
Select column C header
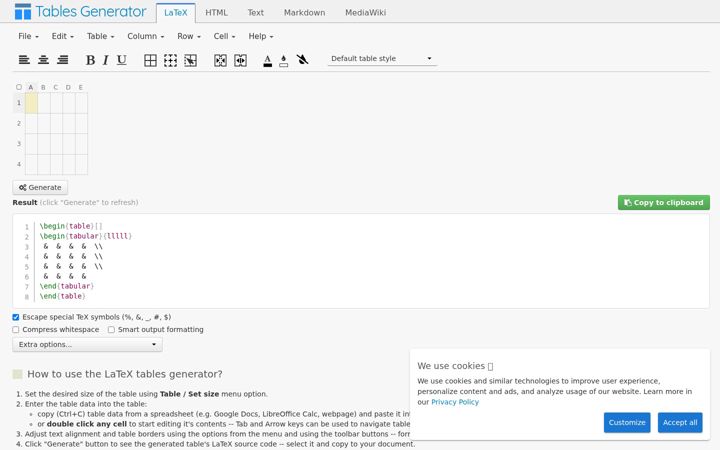coord(56,87)
